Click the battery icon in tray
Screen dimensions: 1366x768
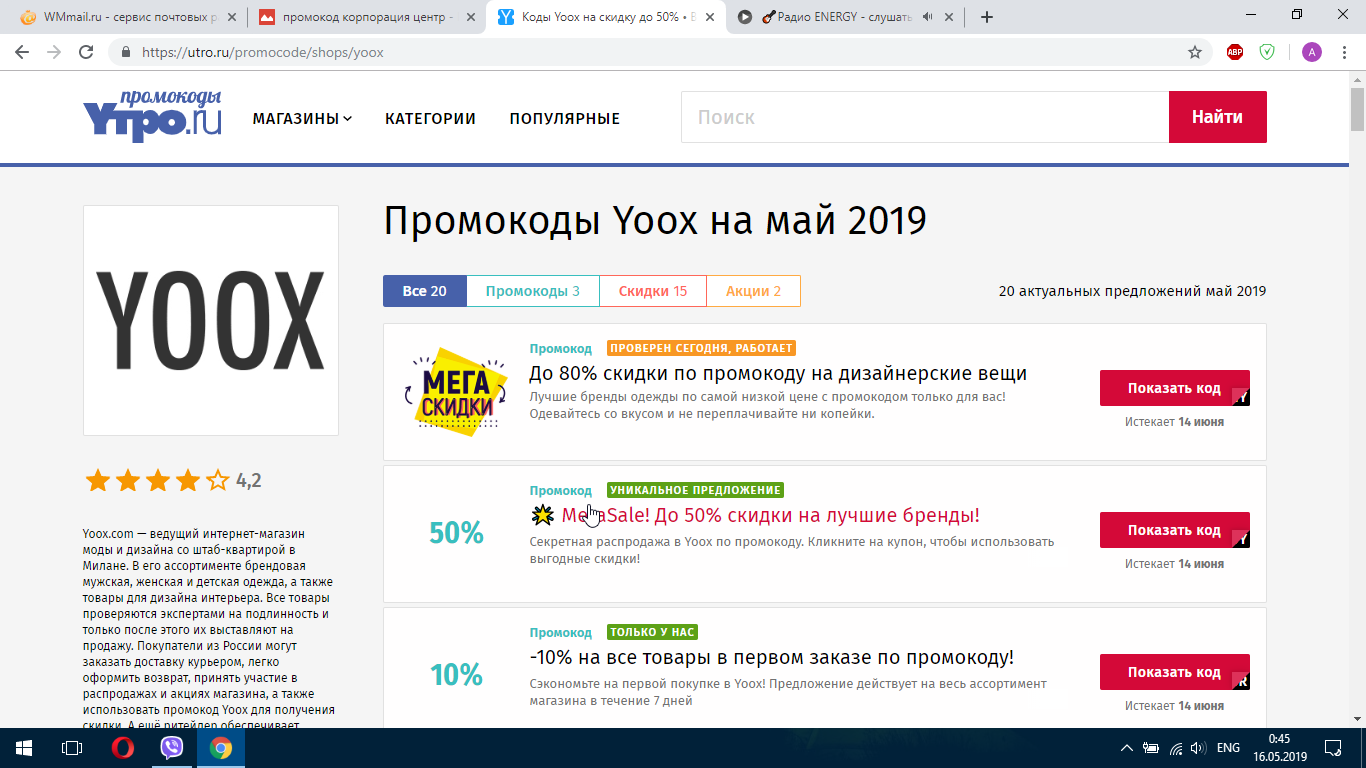coord(1151,748)
